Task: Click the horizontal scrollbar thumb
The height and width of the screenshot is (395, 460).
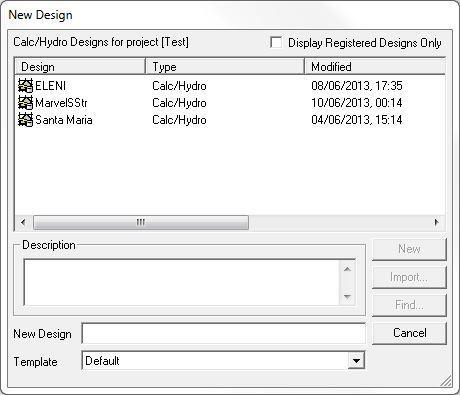Action: (x=141, y=222)
